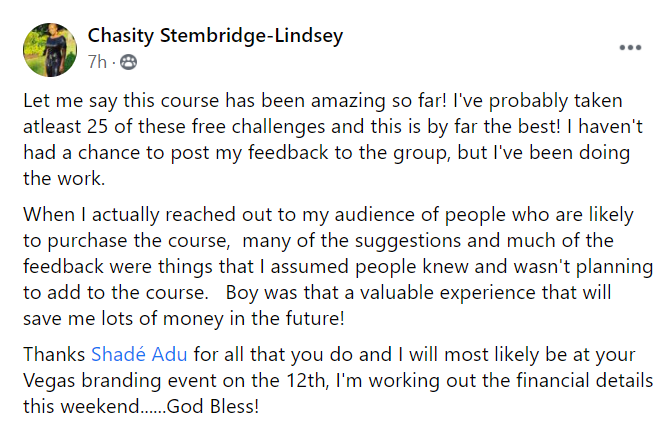Image resolution: width=666 pixels, height=427 pixels.
Task: Click the 7h post timestamp
Action: (97, 62)
